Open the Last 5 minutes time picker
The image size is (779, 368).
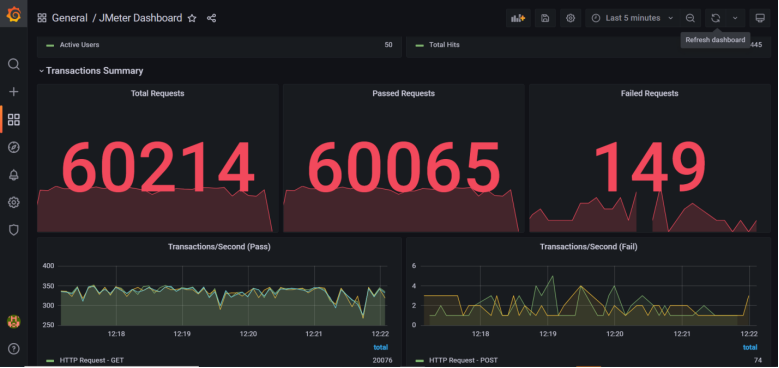pyautogui.click(x=632, y=18)
